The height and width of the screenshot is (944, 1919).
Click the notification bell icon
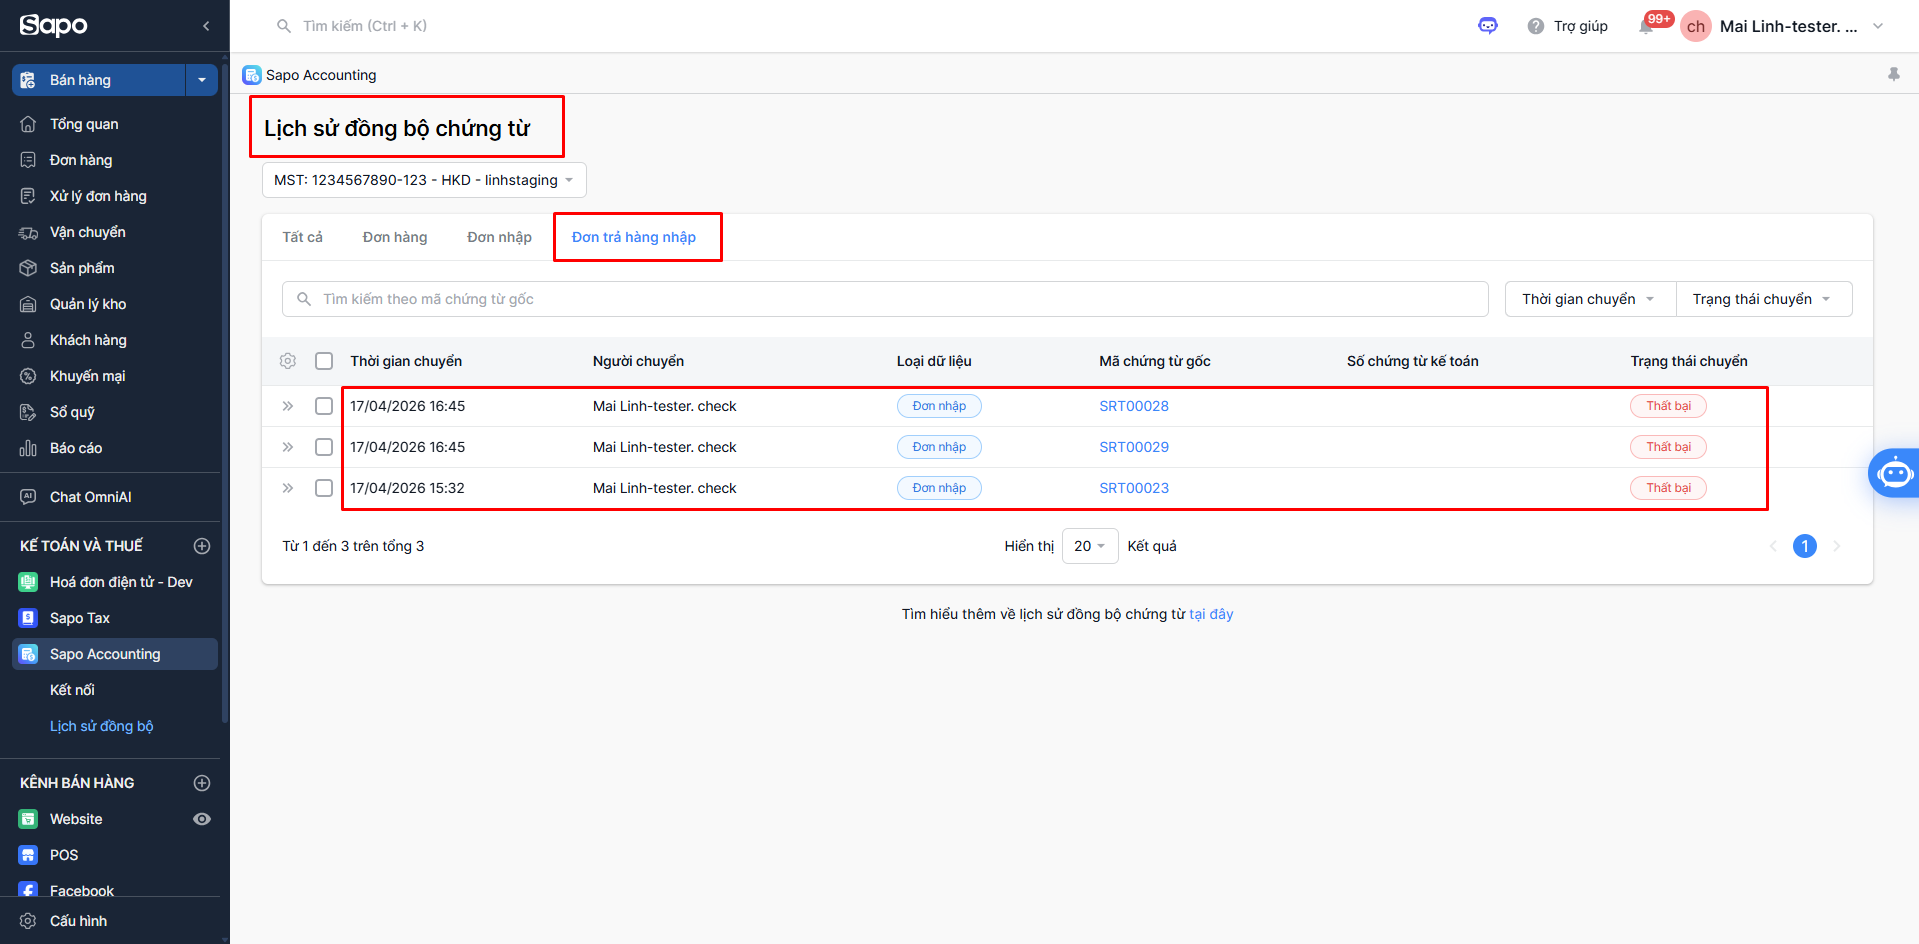pyautogui.click(x=1646, y=27)
